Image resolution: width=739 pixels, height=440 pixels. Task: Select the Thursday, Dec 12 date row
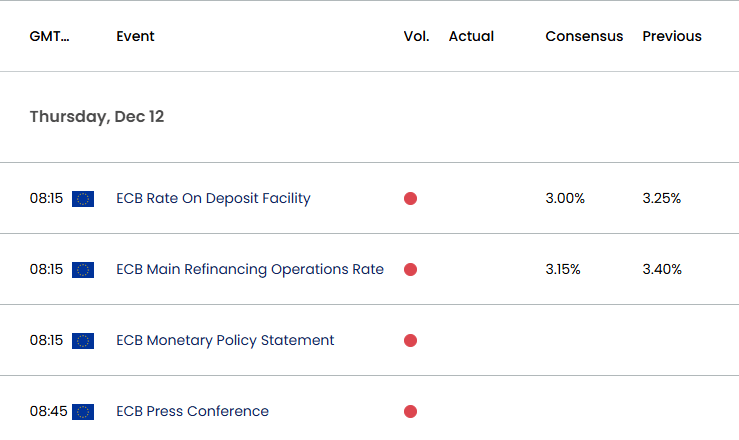click(370, 117)
